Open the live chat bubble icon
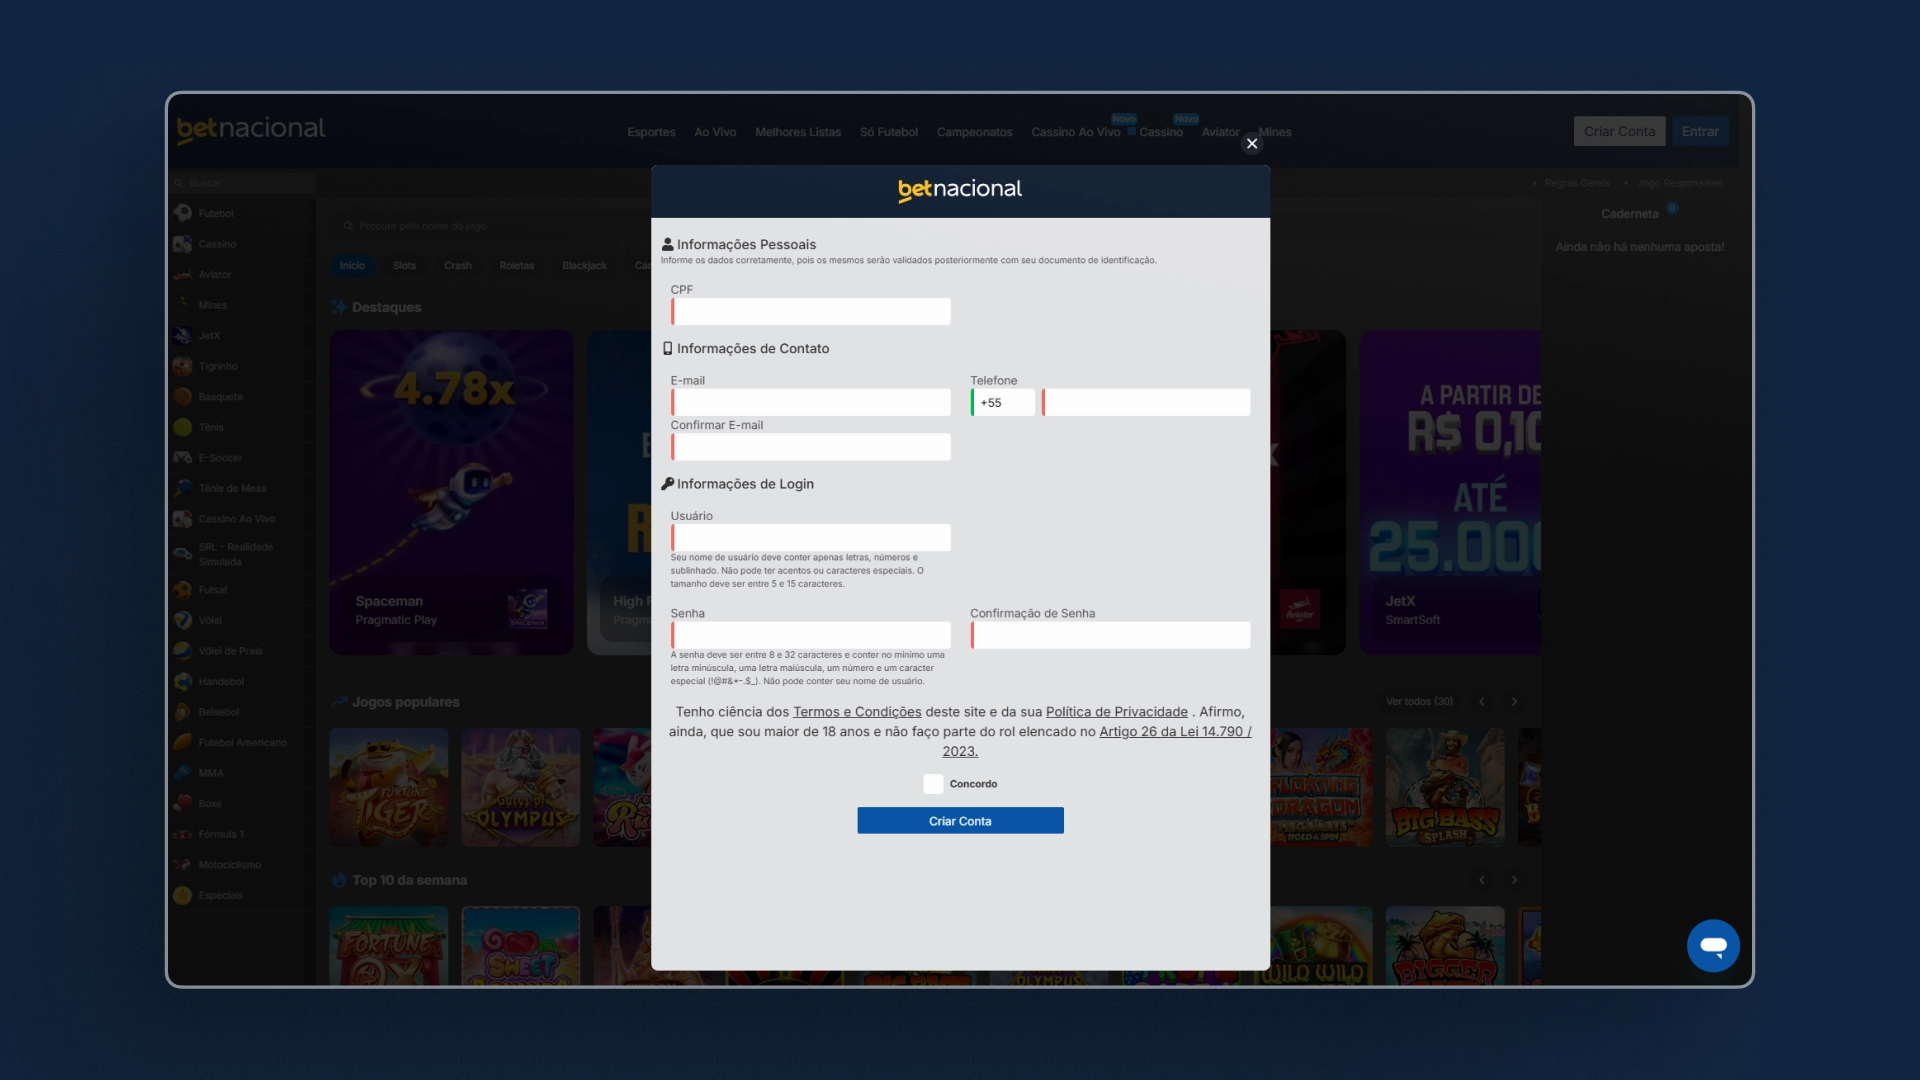This screenshot has height=1080, width=1920. pyautogui.click(x=1713, y=945)
